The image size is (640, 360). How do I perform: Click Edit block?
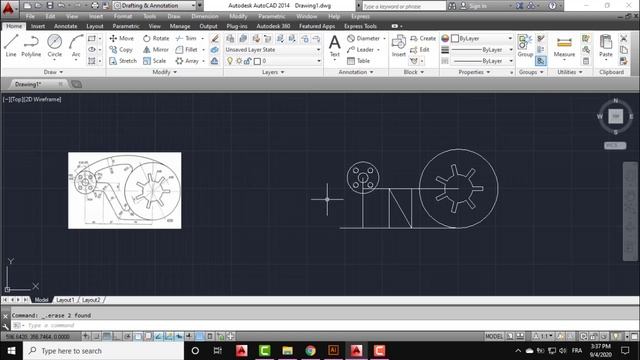click(420, 49)
